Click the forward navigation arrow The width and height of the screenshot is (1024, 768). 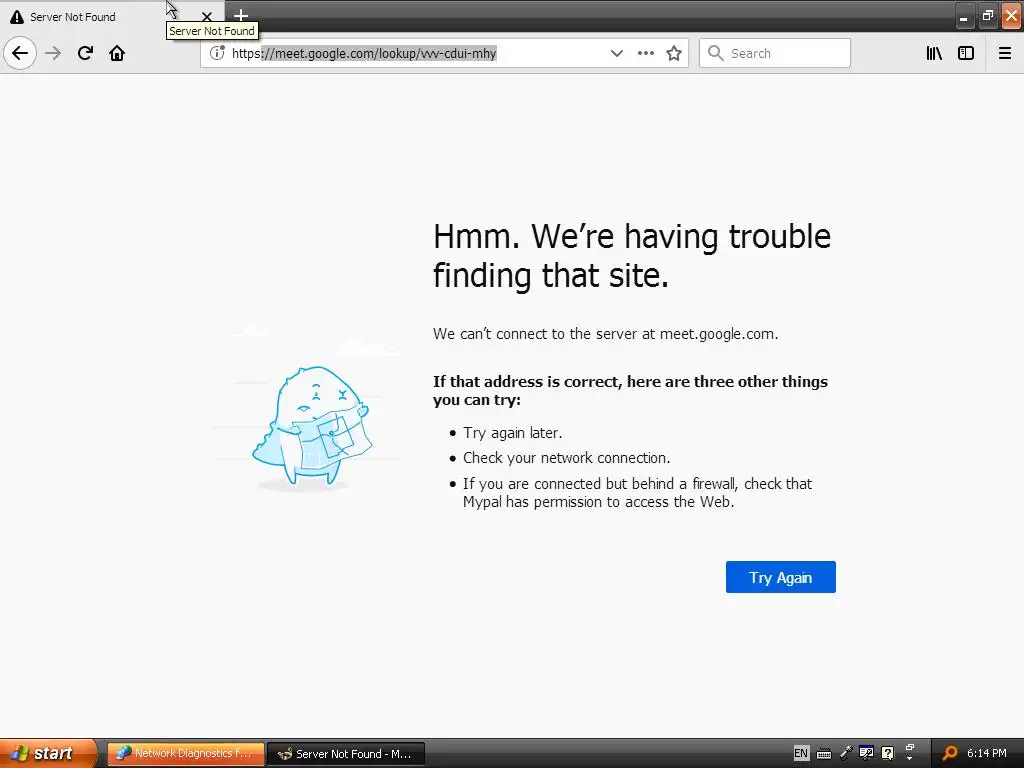click(53, 53)
